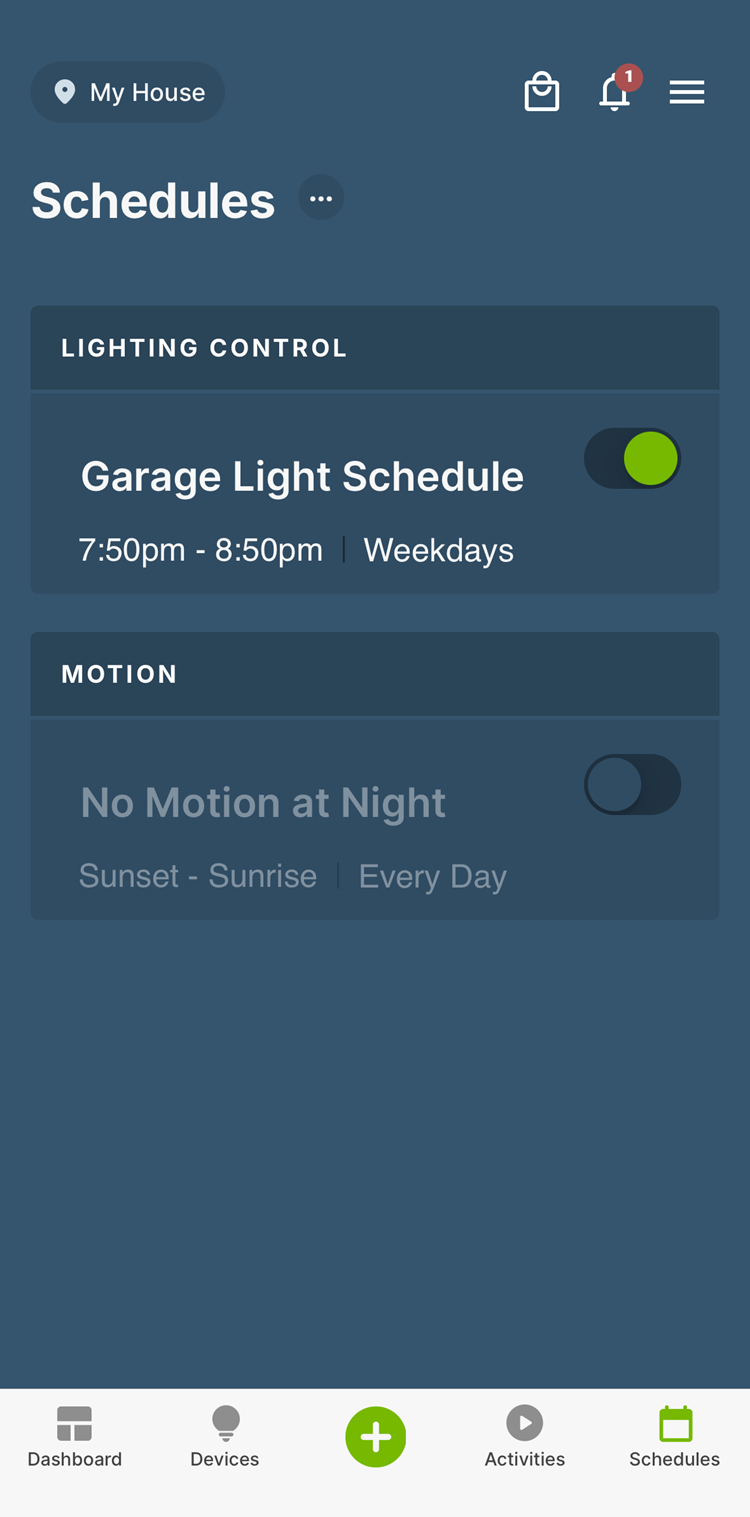Tap the Activities play icon
750x1517 pixels.
tap(524, 1422)
